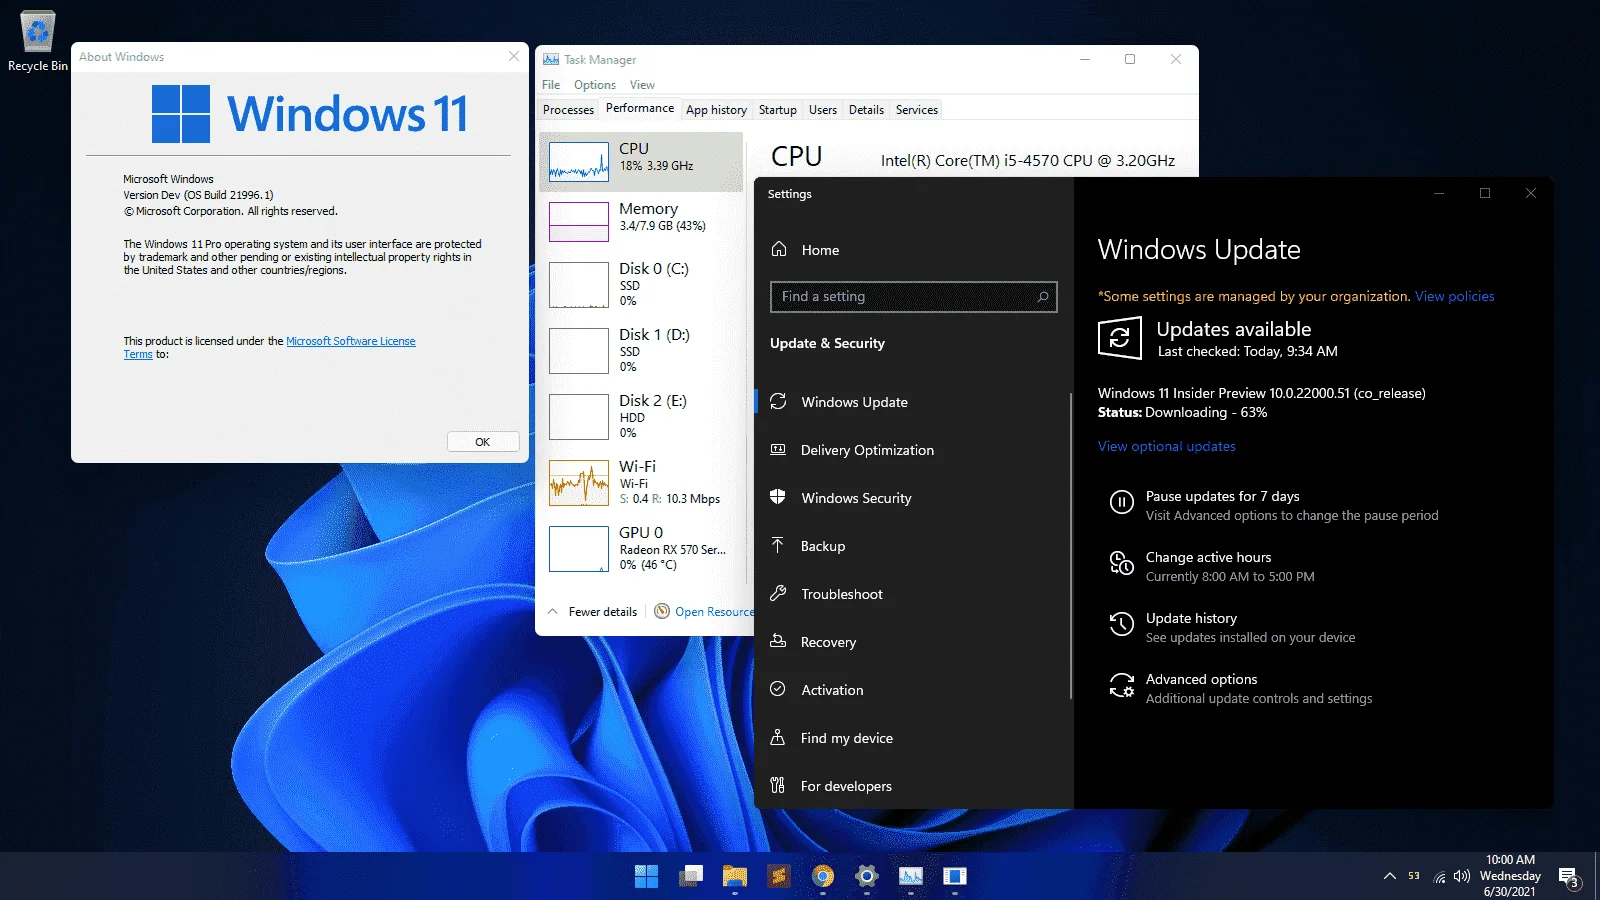Click volume speaker icon in tray

click(1461, 876)
